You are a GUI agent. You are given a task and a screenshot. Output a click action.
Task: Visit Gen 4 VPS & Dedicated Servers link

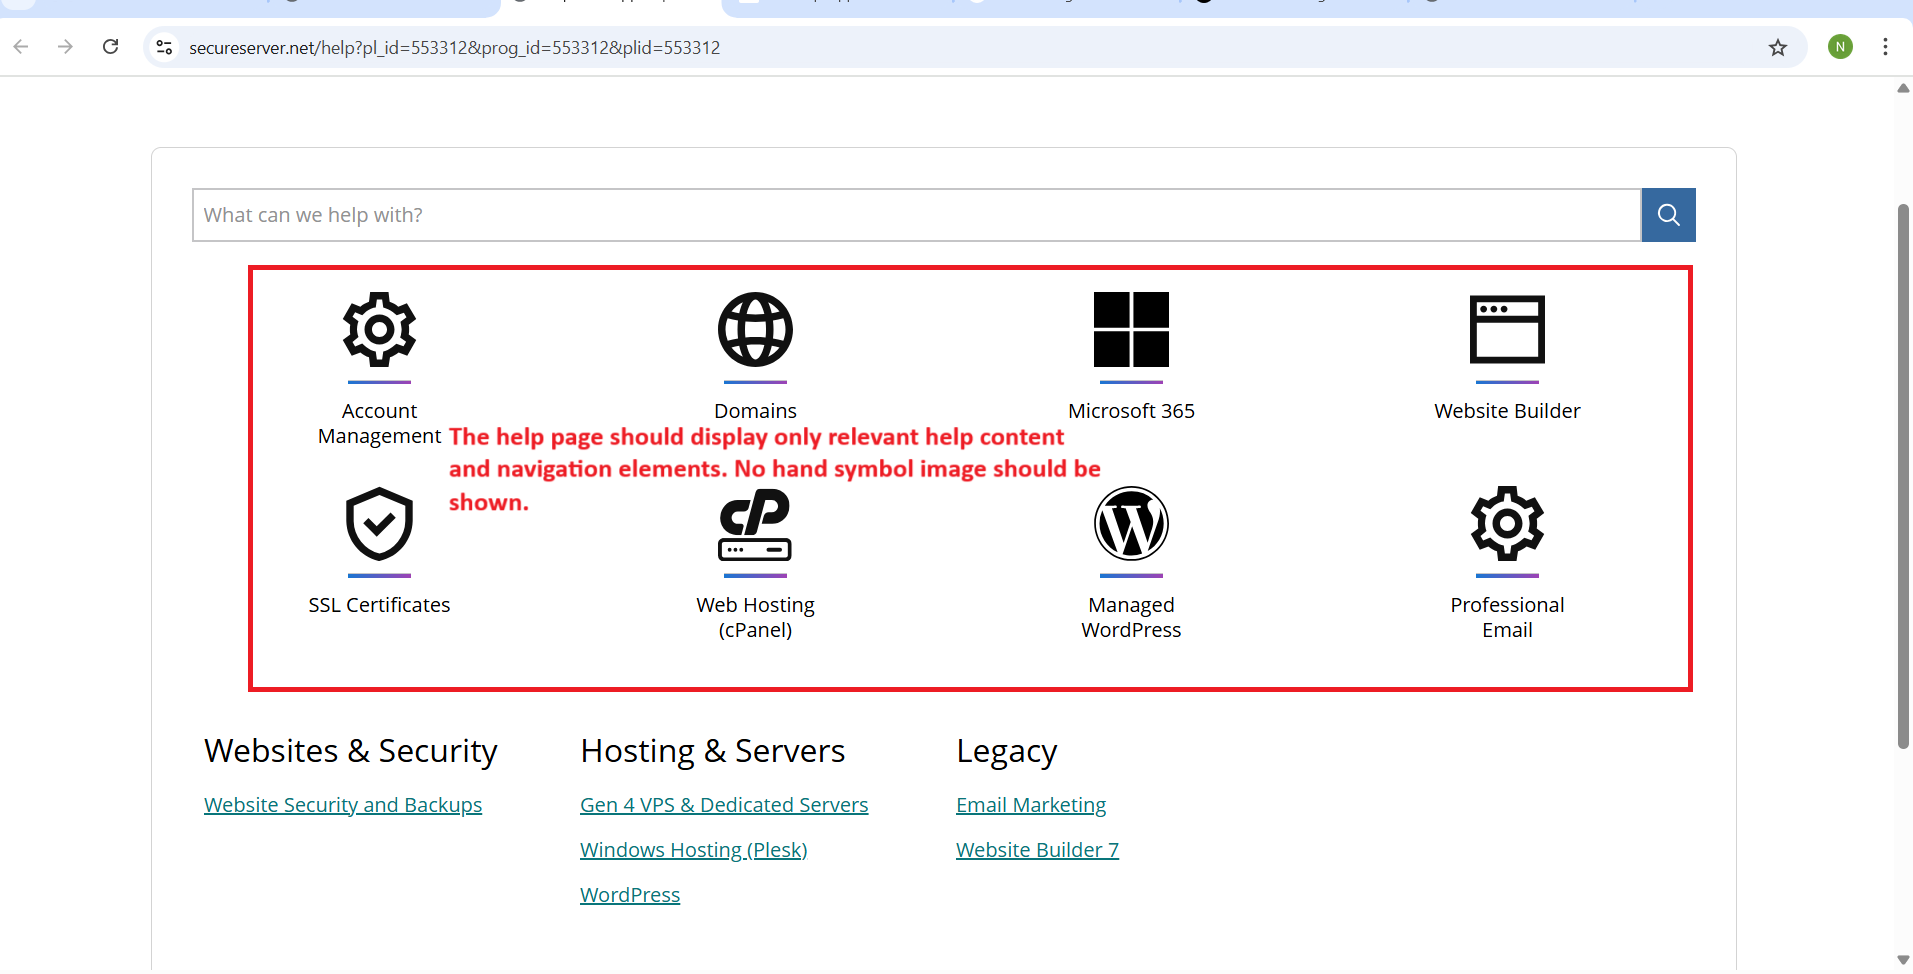pos(724,805)
